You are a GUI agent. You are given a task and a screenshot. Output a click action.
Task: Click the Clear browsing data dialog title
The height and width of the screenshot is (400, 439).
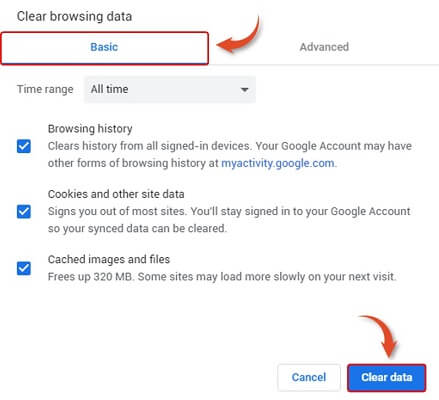click(x=74, y=16)
